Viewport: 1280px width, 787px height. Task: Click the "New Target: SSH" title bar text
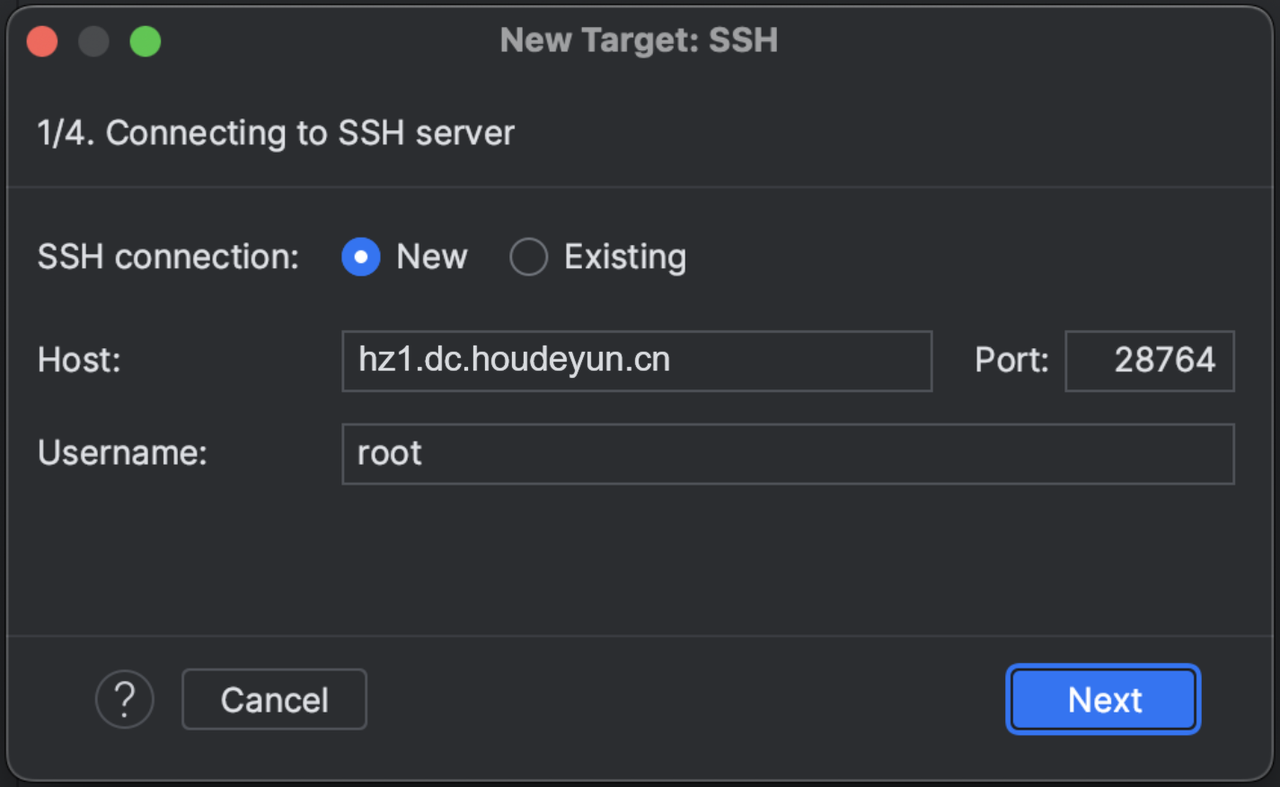pos(638,41)
